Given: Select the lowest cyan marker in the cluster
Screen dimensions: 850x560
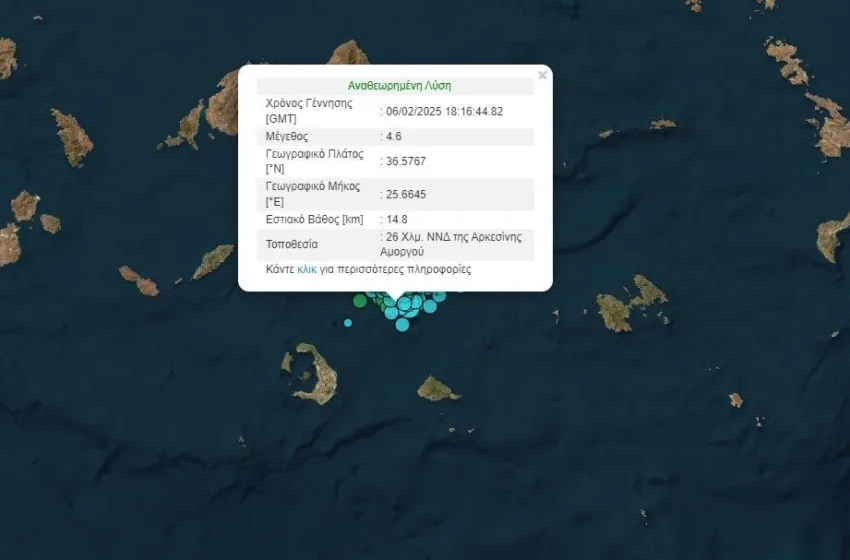Looking at the screenshot, I should point(402,323).
